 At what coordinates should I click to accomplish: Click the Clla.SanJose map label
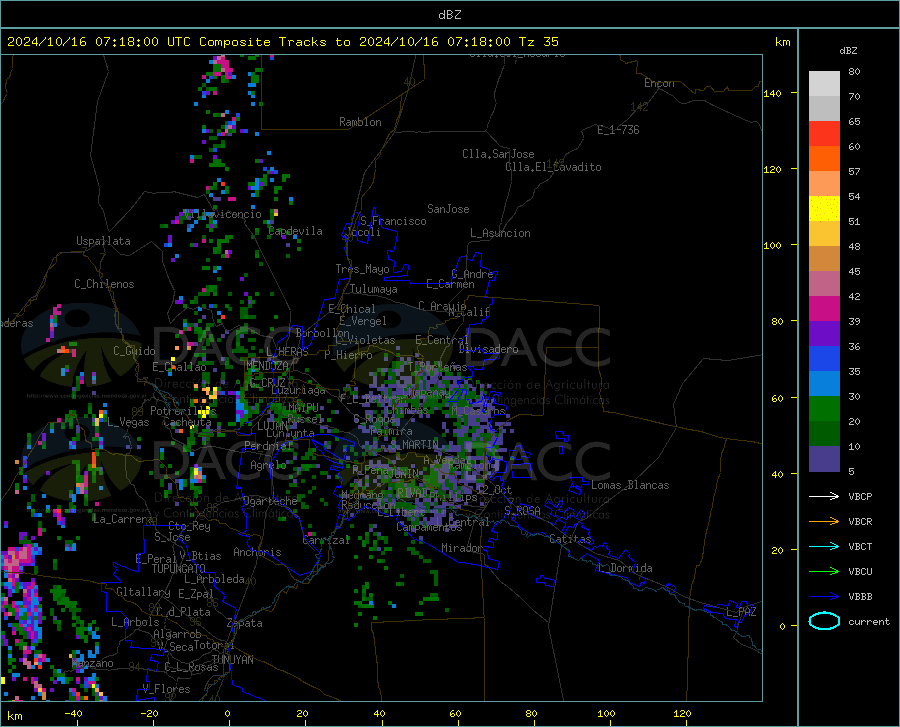tap(498, 154)
